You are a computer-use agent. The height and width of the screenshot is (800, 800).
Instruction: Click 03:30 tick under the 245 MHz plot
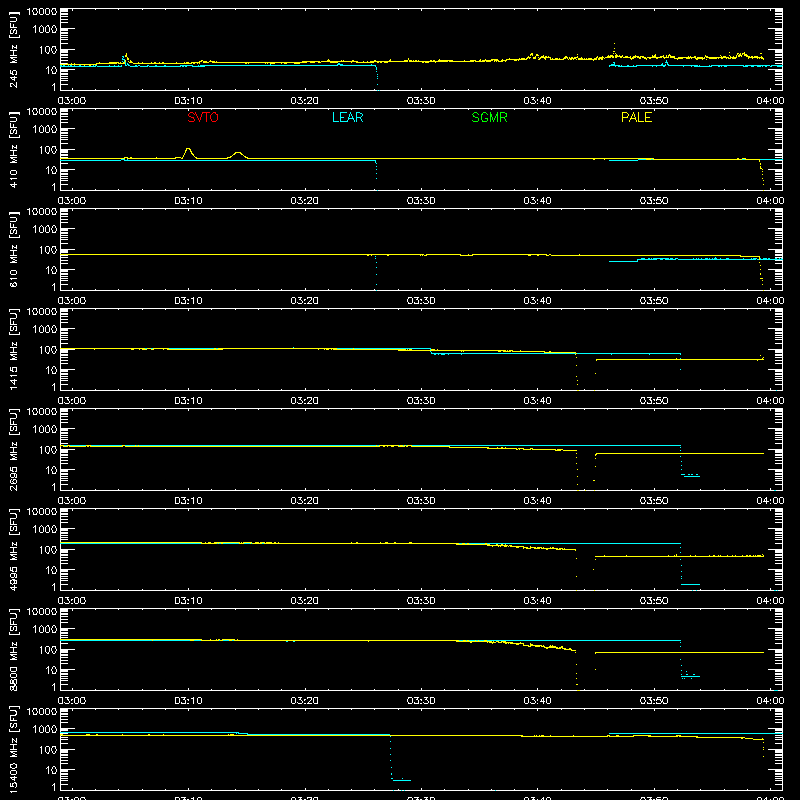click(421, 101)
